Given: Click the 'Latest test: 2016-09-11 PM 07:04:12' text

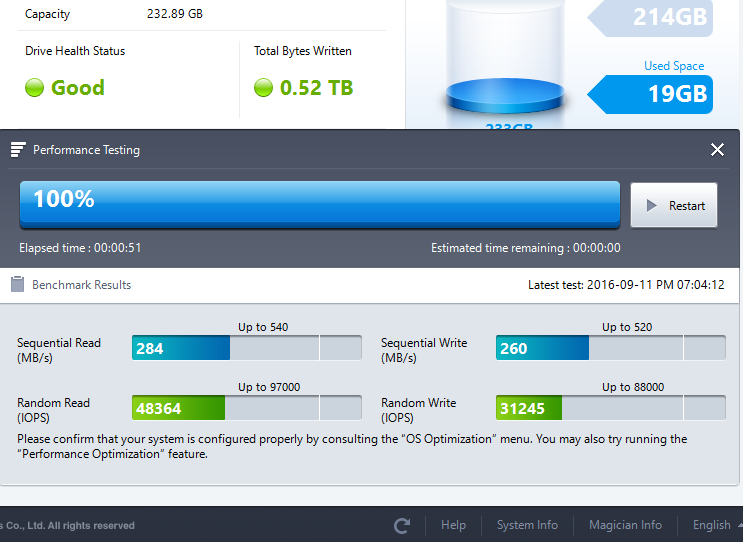Looking at the screenshot, I should tap(626, 285).
